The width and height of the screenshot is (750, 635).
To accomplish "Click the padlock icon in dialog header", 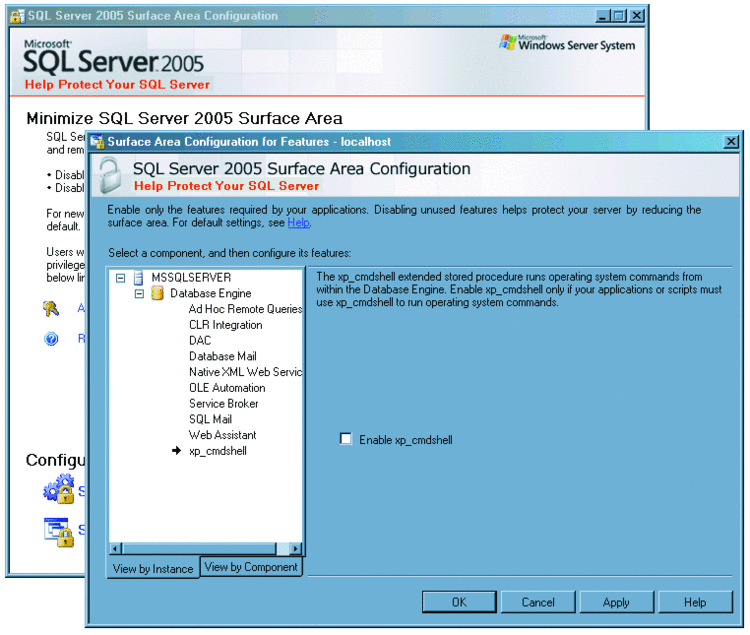I will [x=110, y=175].
